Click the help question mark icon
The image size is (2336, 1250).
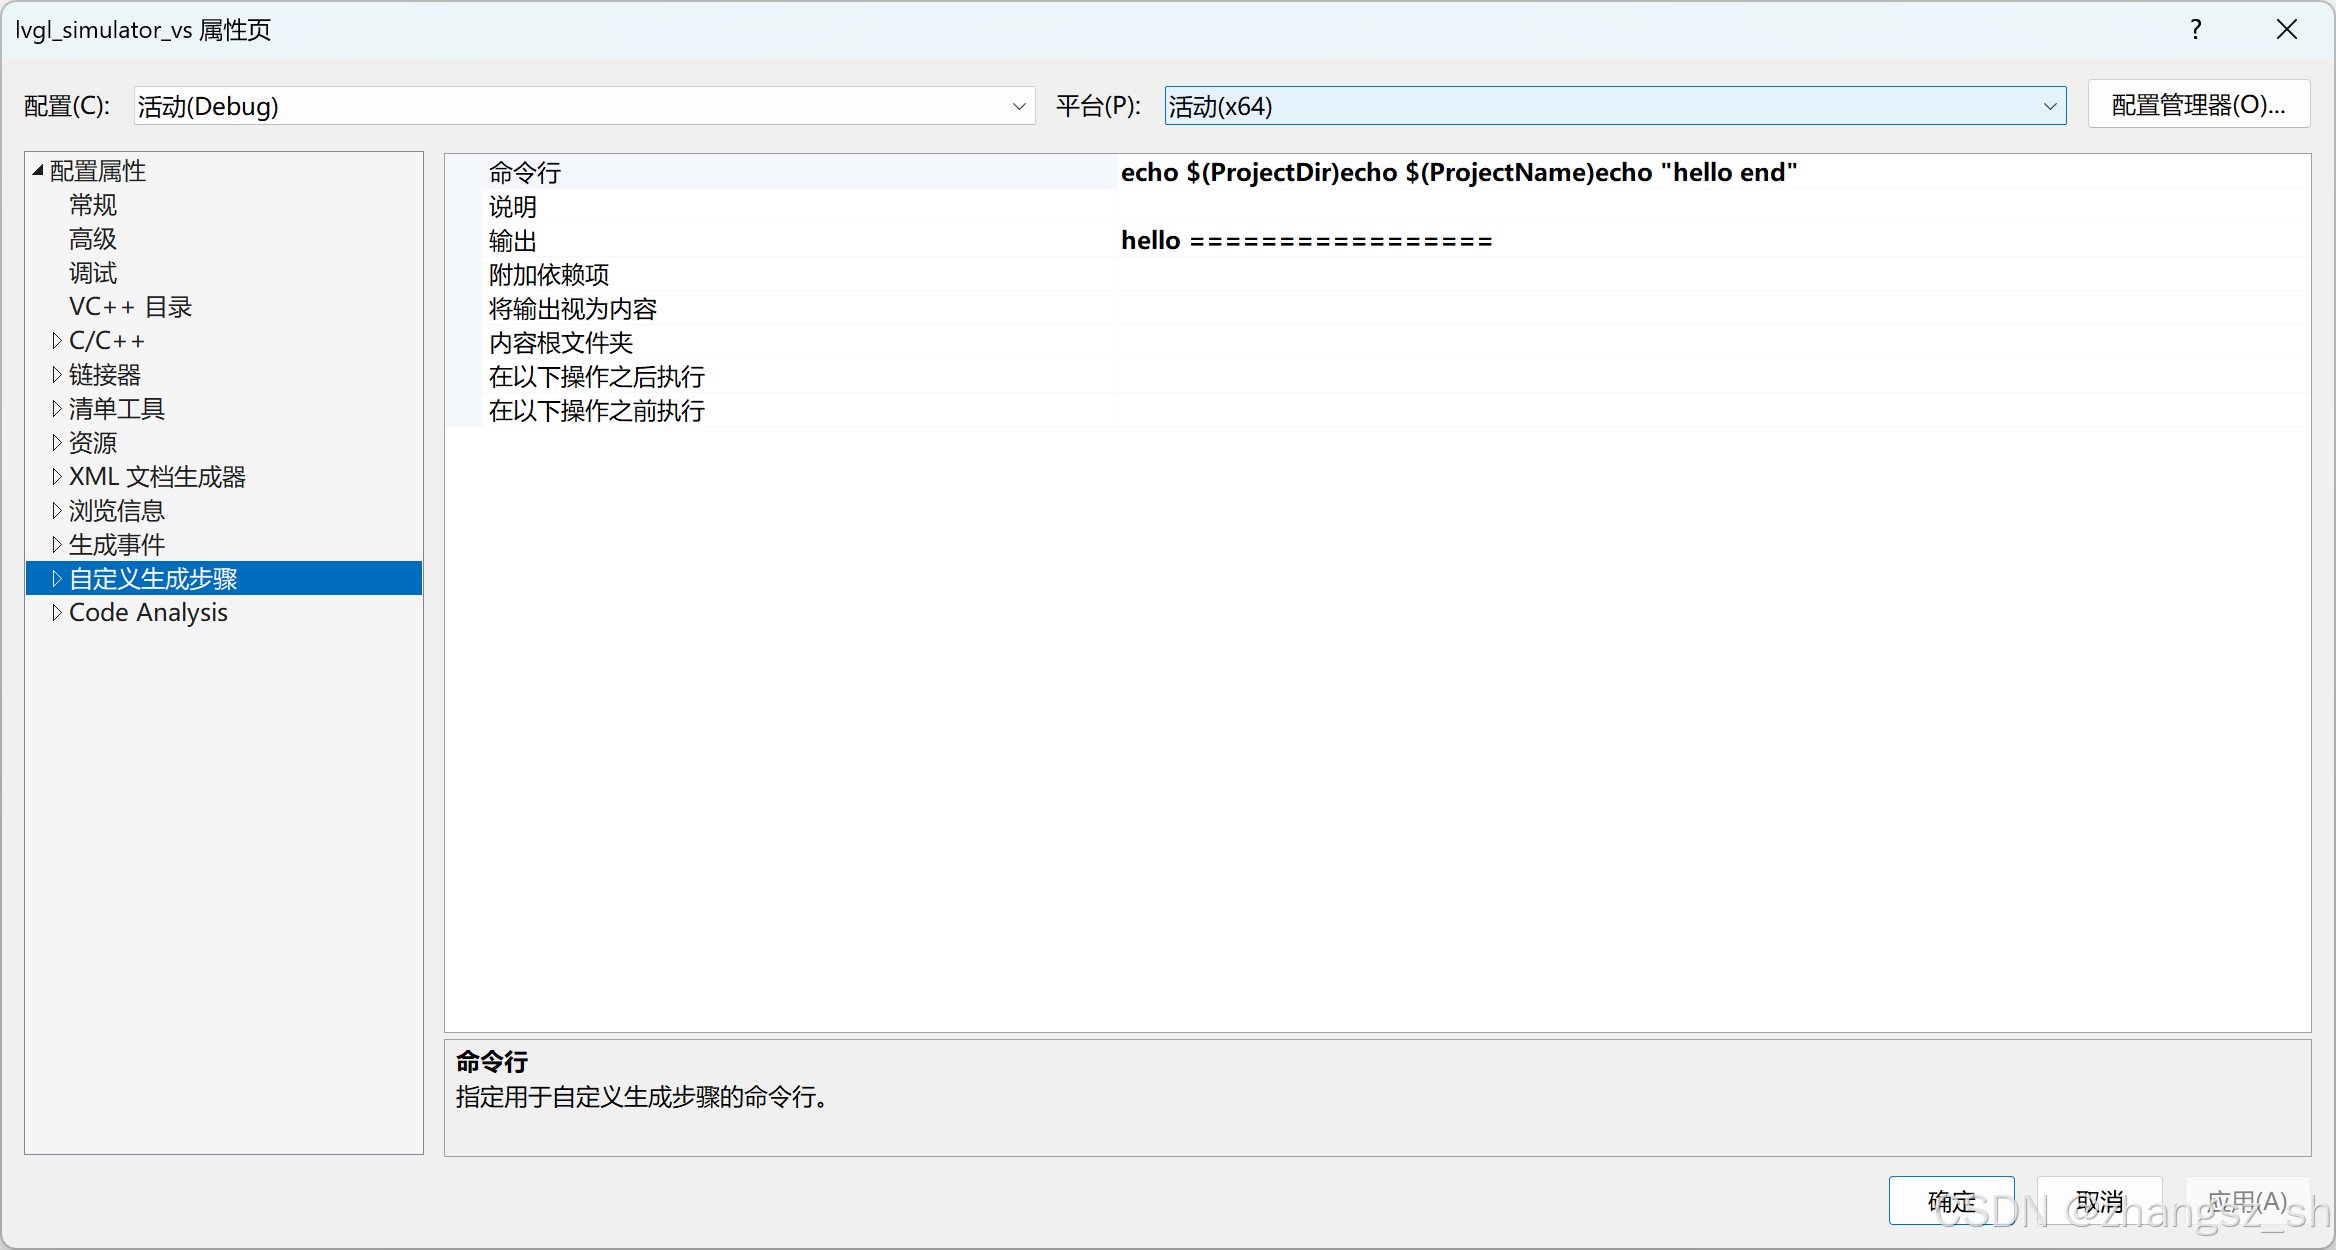[2195, 29]
